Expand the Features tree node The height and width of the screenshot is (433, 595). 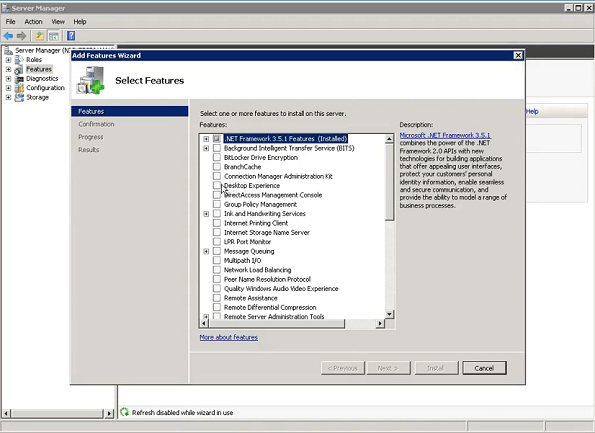[x=8, y=69]
